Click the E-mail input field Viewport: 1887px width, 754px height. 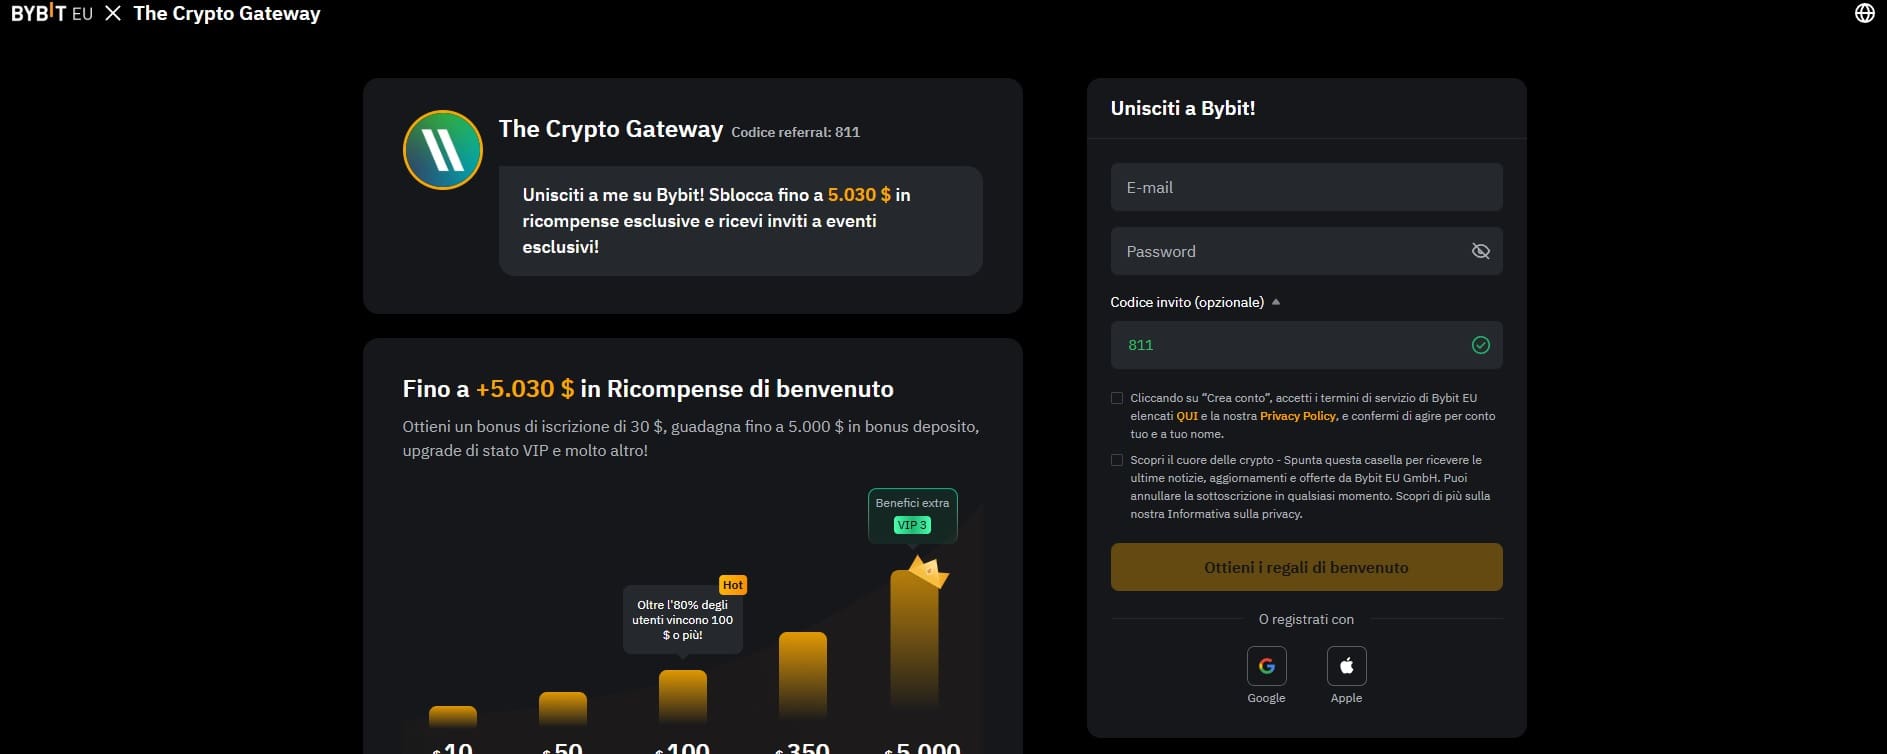1306,187
